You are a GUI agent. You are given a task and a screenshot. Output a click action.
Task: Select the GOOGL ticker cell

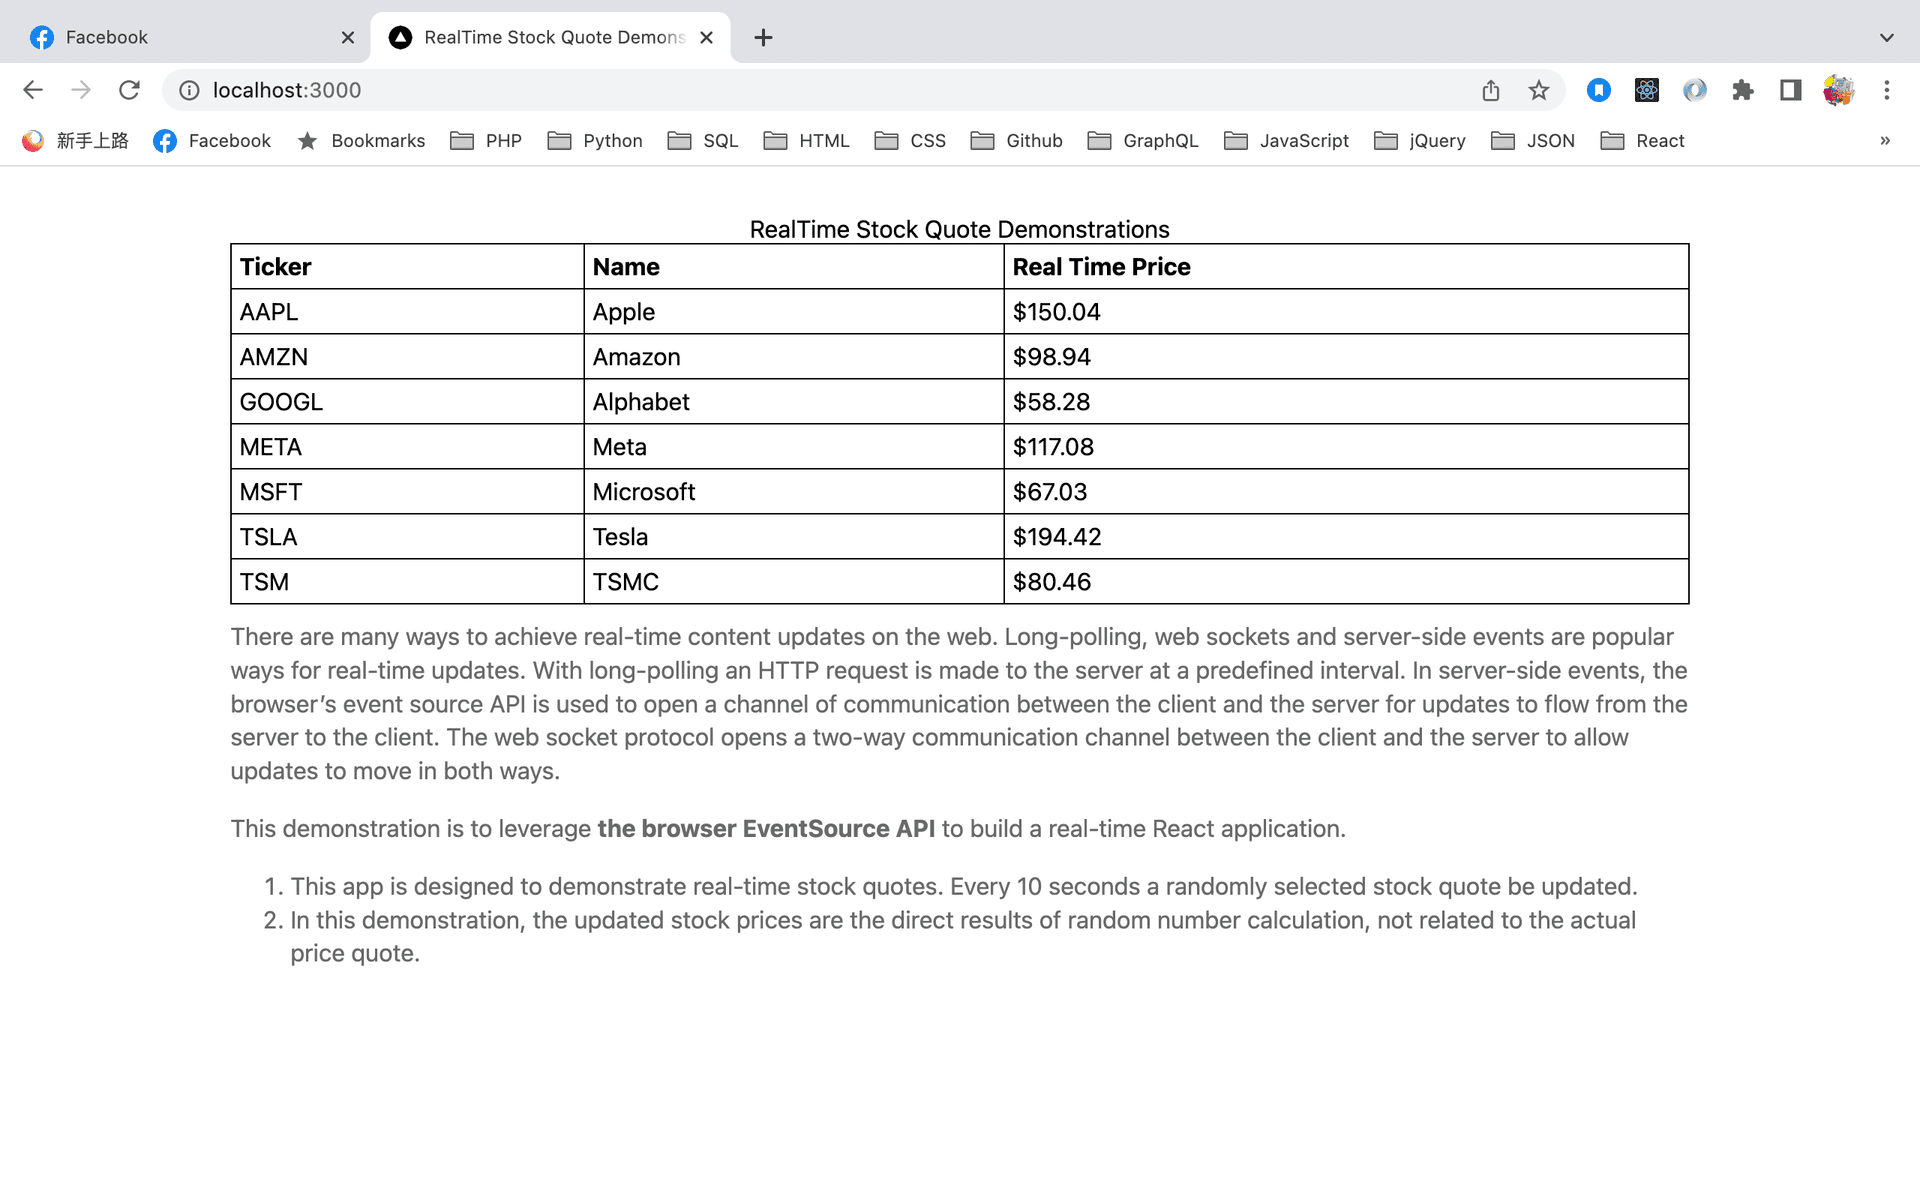tap(407, 402)
